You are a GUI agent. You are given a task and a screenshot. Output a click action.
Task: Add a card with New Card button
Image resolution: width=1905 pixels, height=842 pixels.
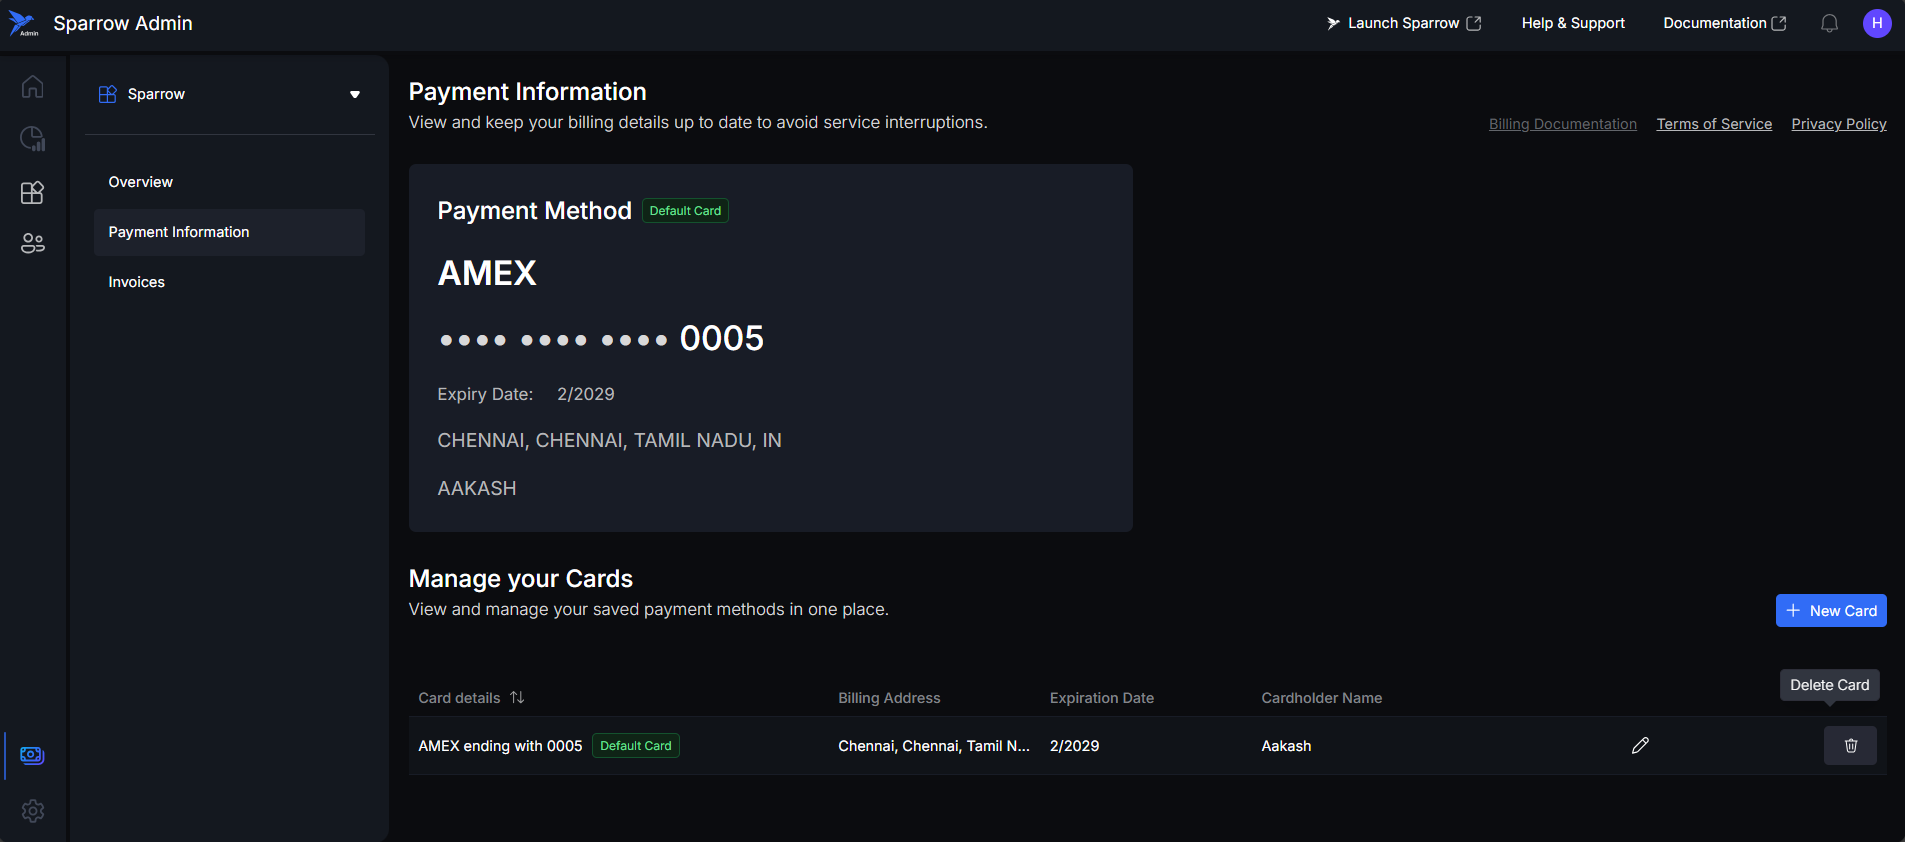coord(1830,611)
